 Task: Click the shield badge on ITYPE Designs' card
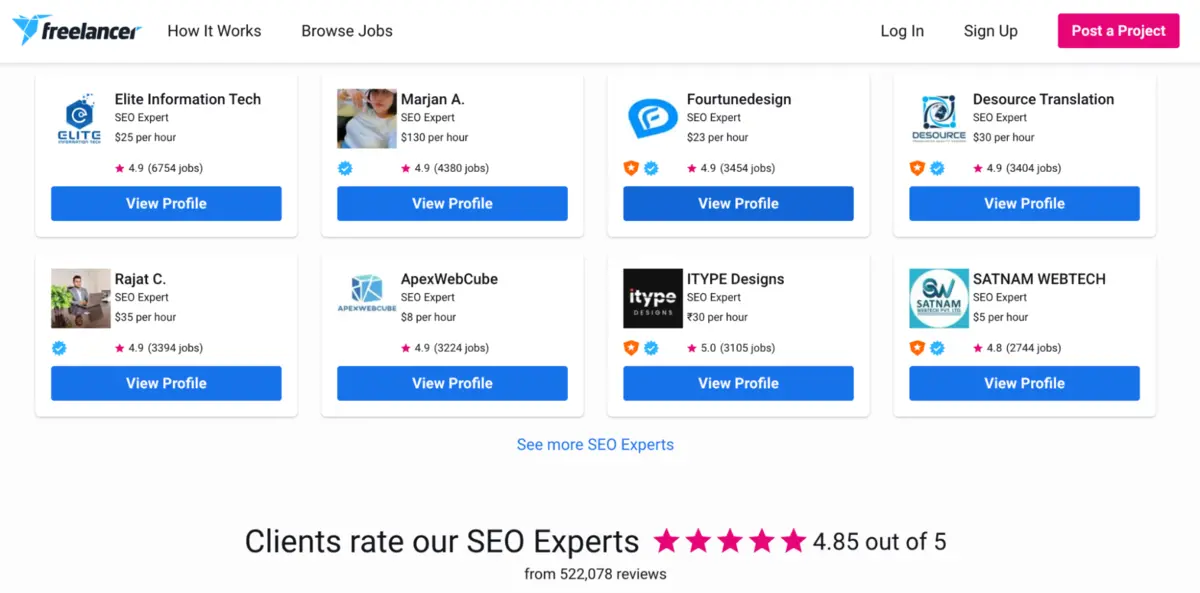pos(631,348)
